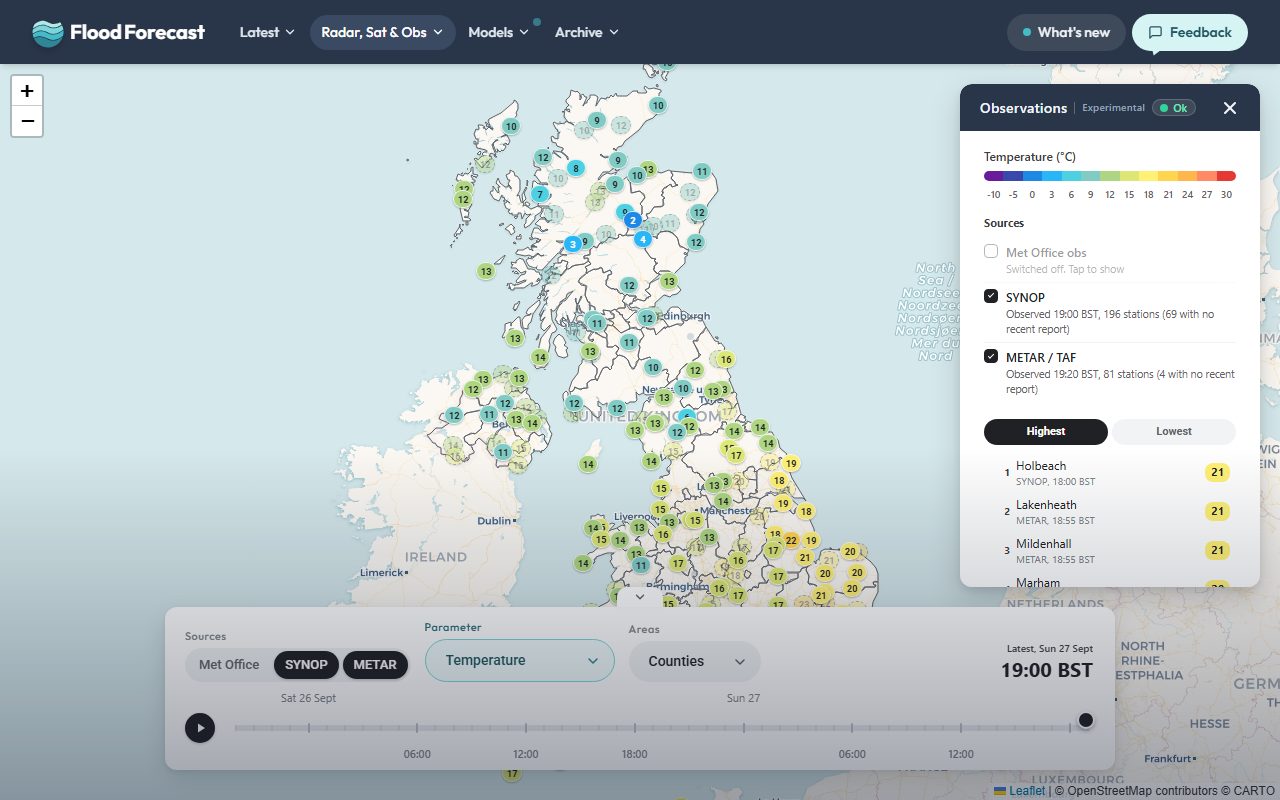Select Lakenheath in the highest list
Screen dimensions: 1280x800
click(x=1110, y=512)
